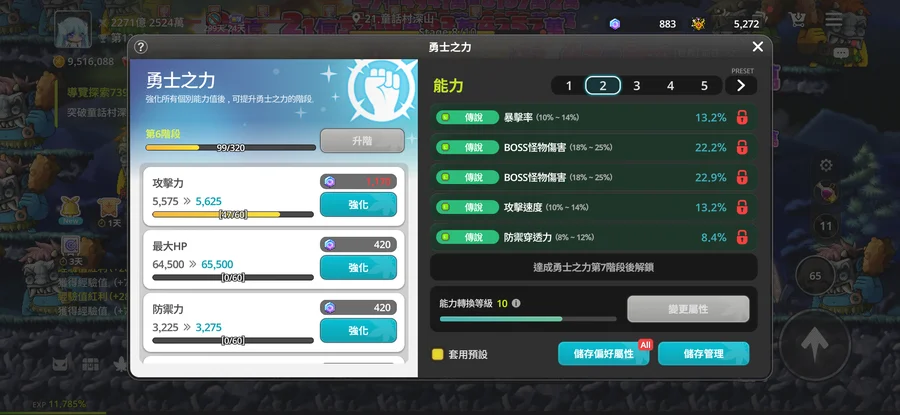900x415 pixels.
Task: Select preset tab 5
Action: [704, 86]
